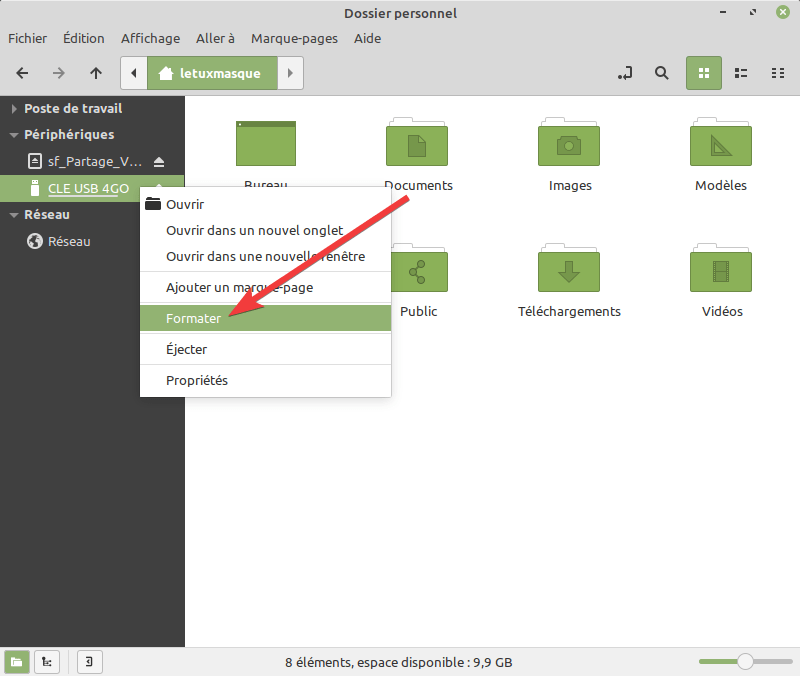Open the Aide menu
The width and height of the screenshot is (800, 676).
[x=367, y=39]
